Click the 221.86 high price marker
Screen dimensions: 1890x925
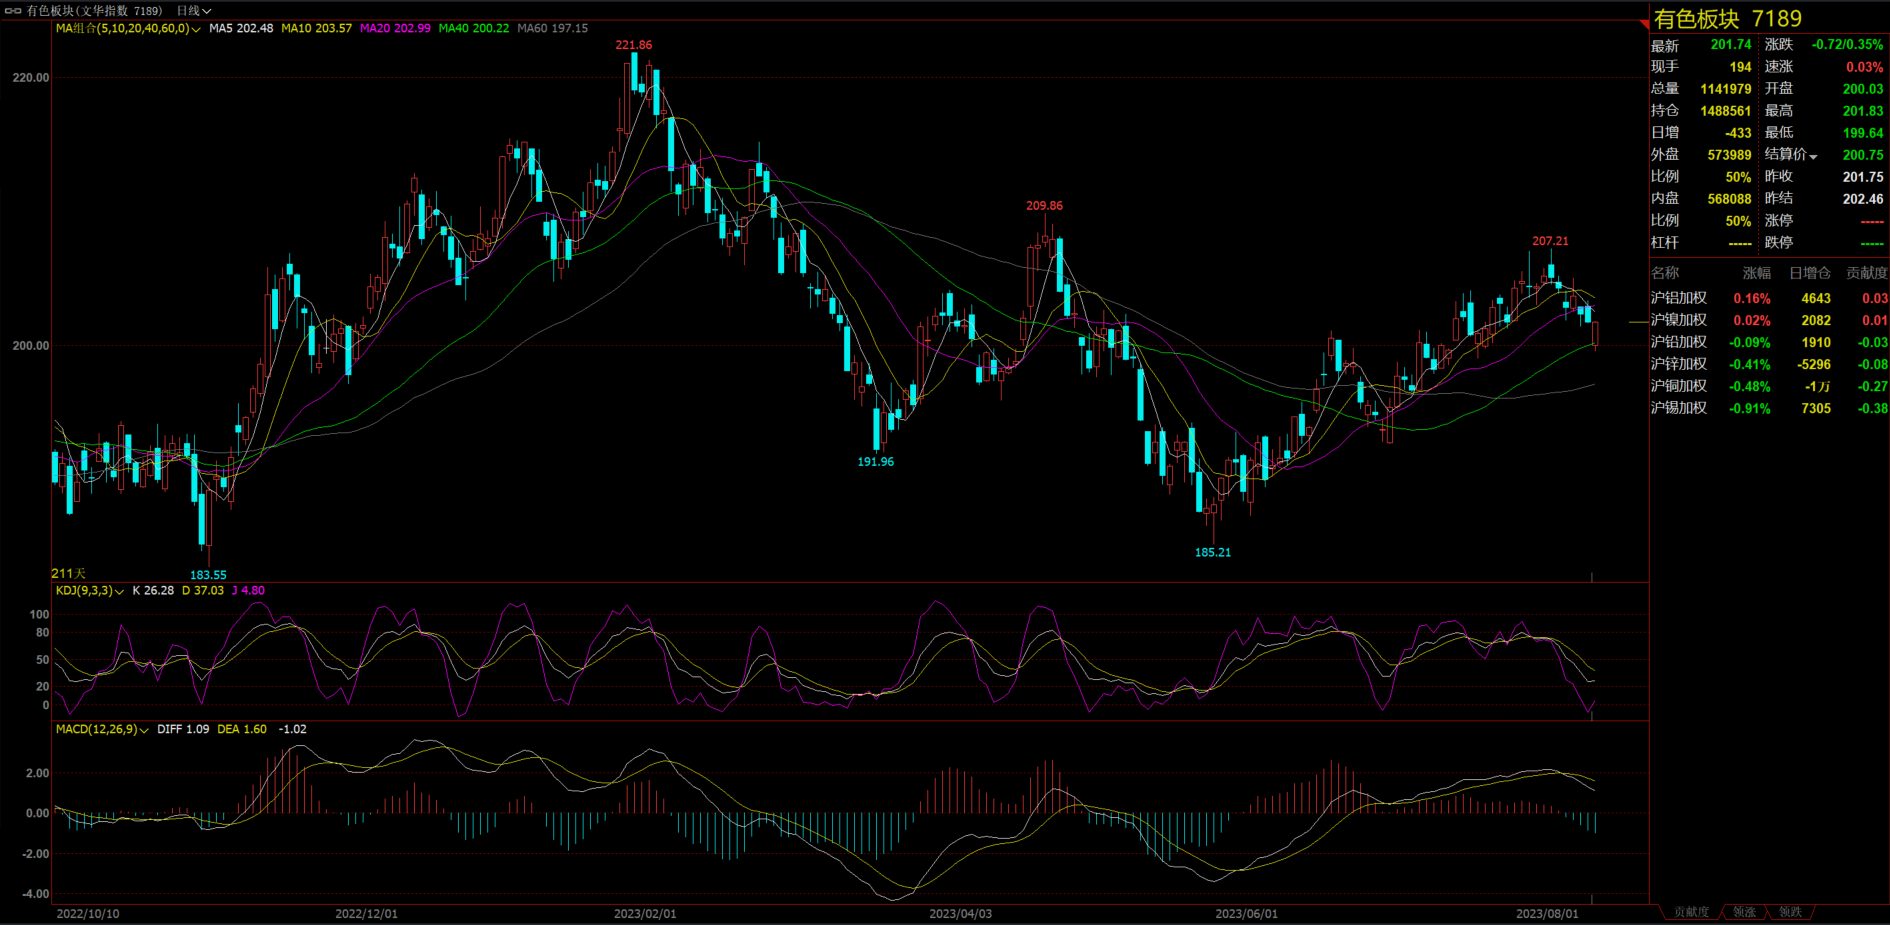tap(633, 45)
